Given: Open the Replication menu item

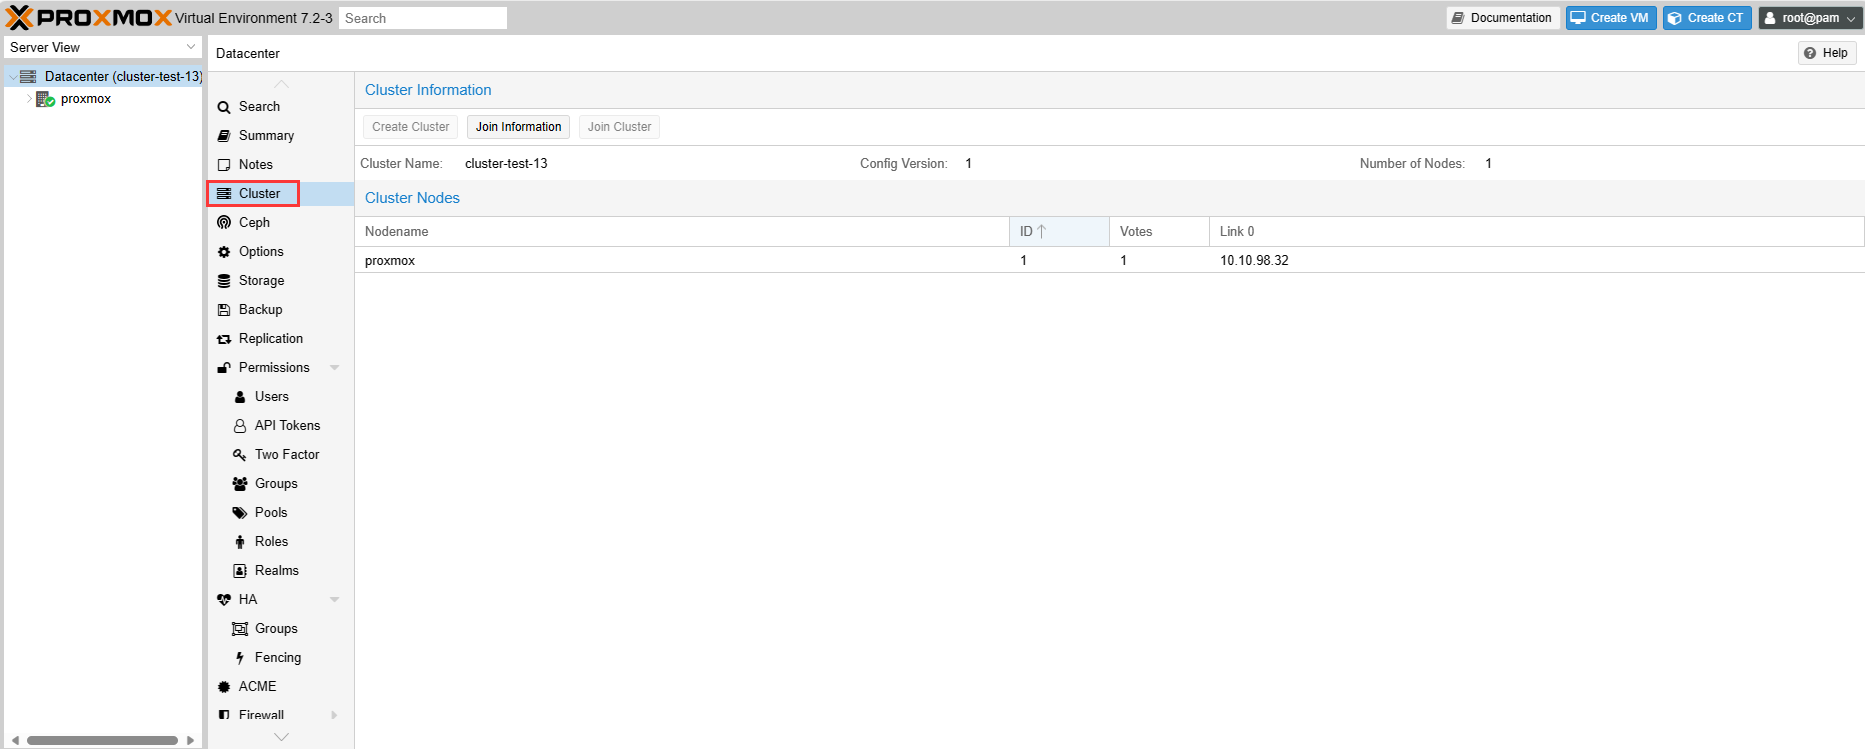Looking at the screenshot, I should 281,339.
